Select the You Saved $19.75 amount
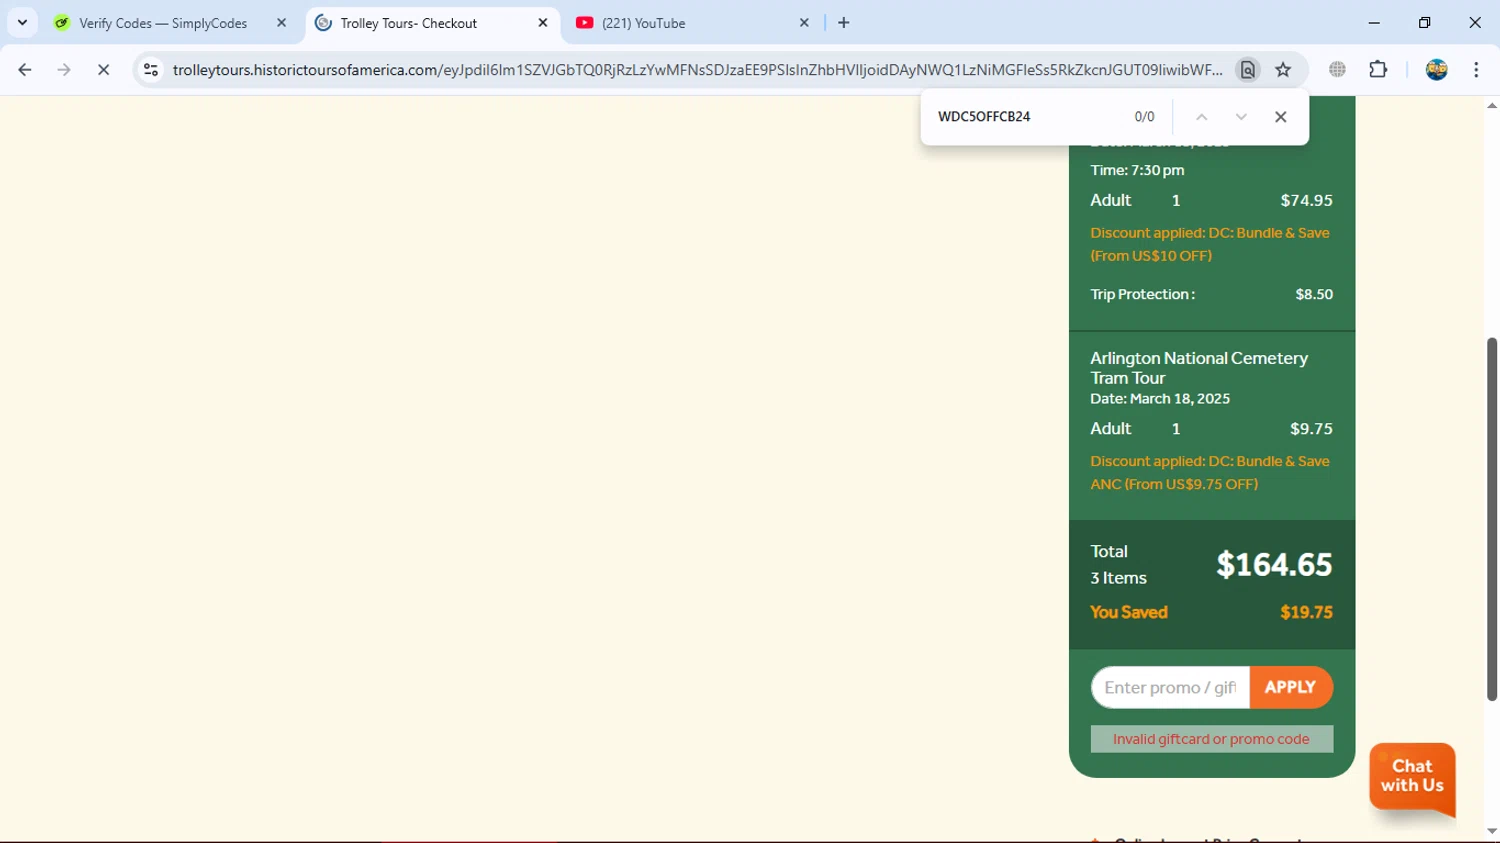 (x=1306, y=612)
